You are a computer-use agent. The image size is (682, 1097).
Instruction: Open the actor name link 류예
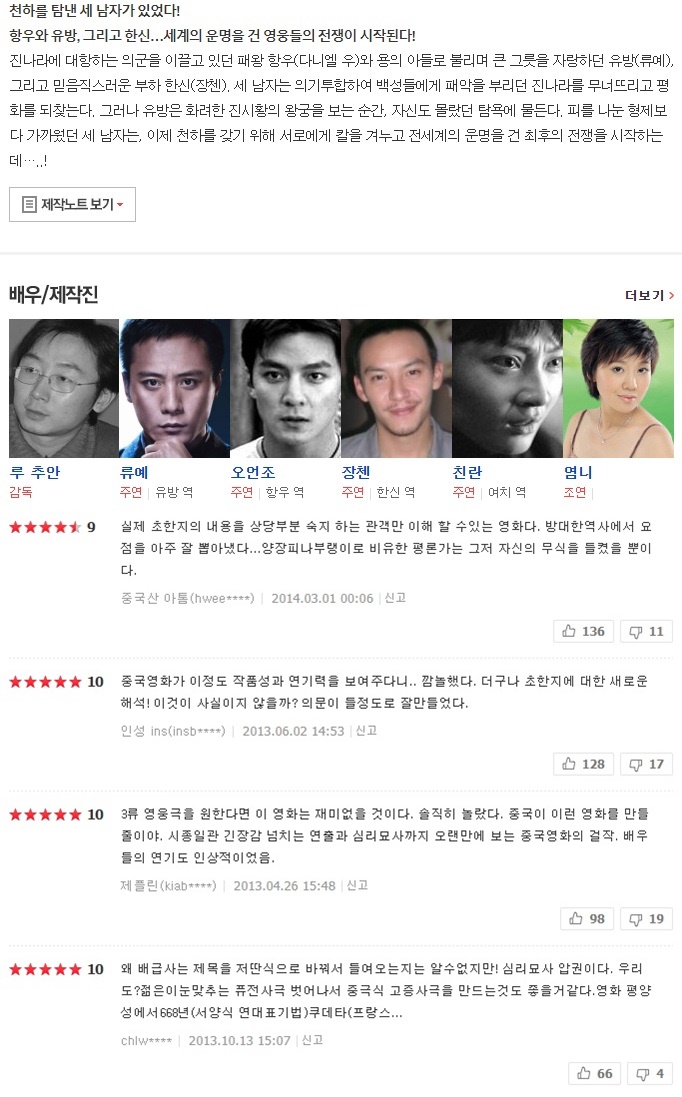click(134, 472)
